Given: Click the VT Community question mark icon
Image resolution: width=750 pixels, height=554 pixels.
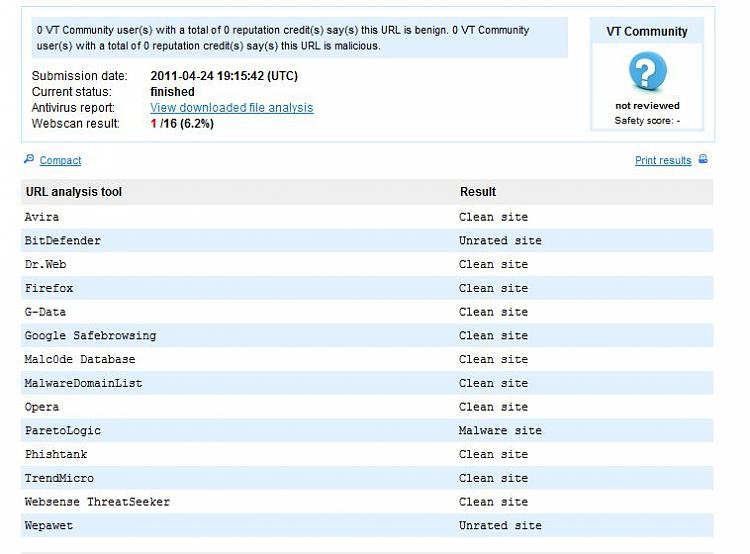Looking at the screenshot, I should pos(647,71).
